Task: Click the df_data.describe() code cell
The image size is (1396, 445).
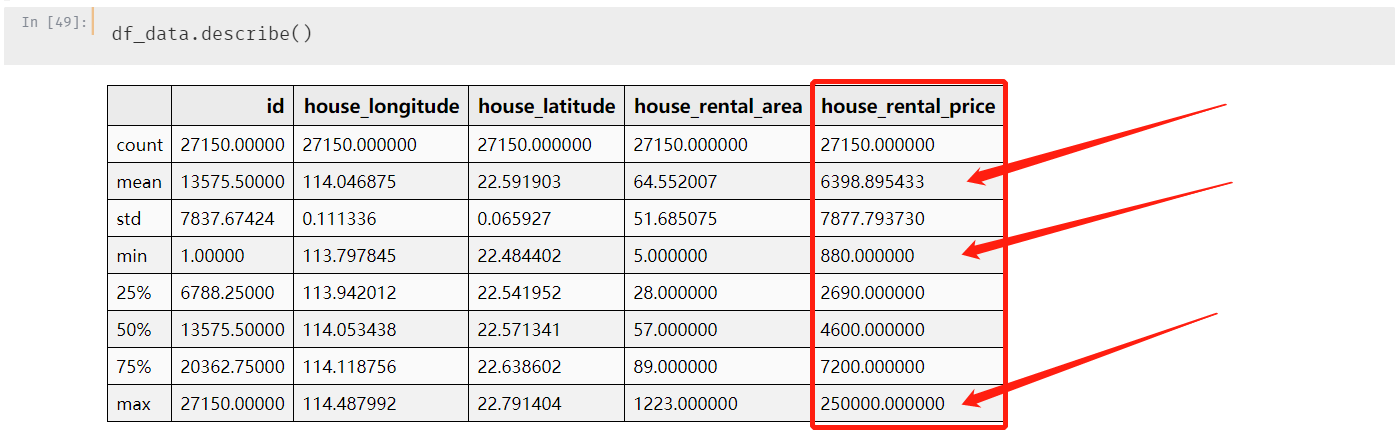Action: [x=212, y=34]
